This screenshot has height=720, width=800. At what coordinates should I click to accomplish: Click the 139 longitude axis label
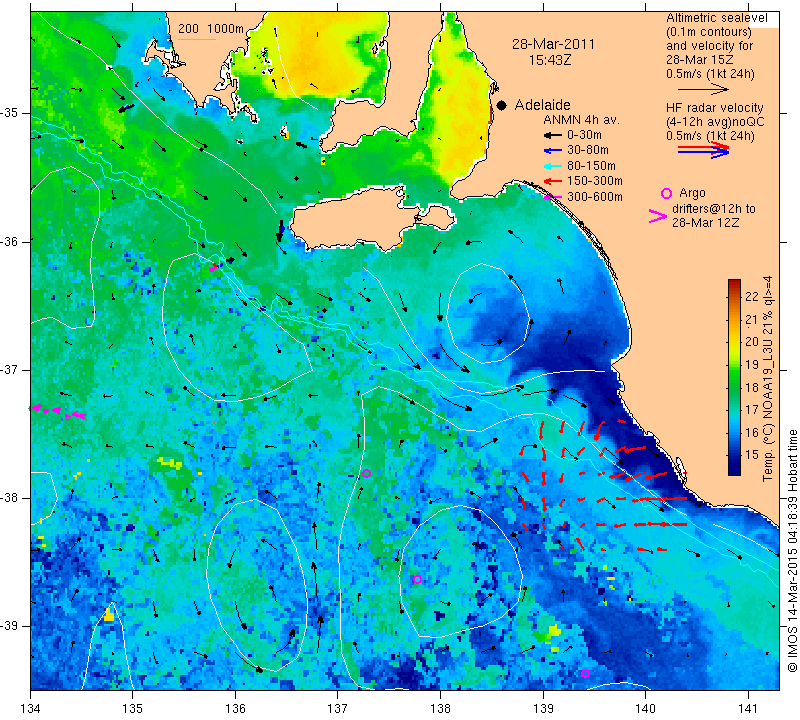[543, 709]
